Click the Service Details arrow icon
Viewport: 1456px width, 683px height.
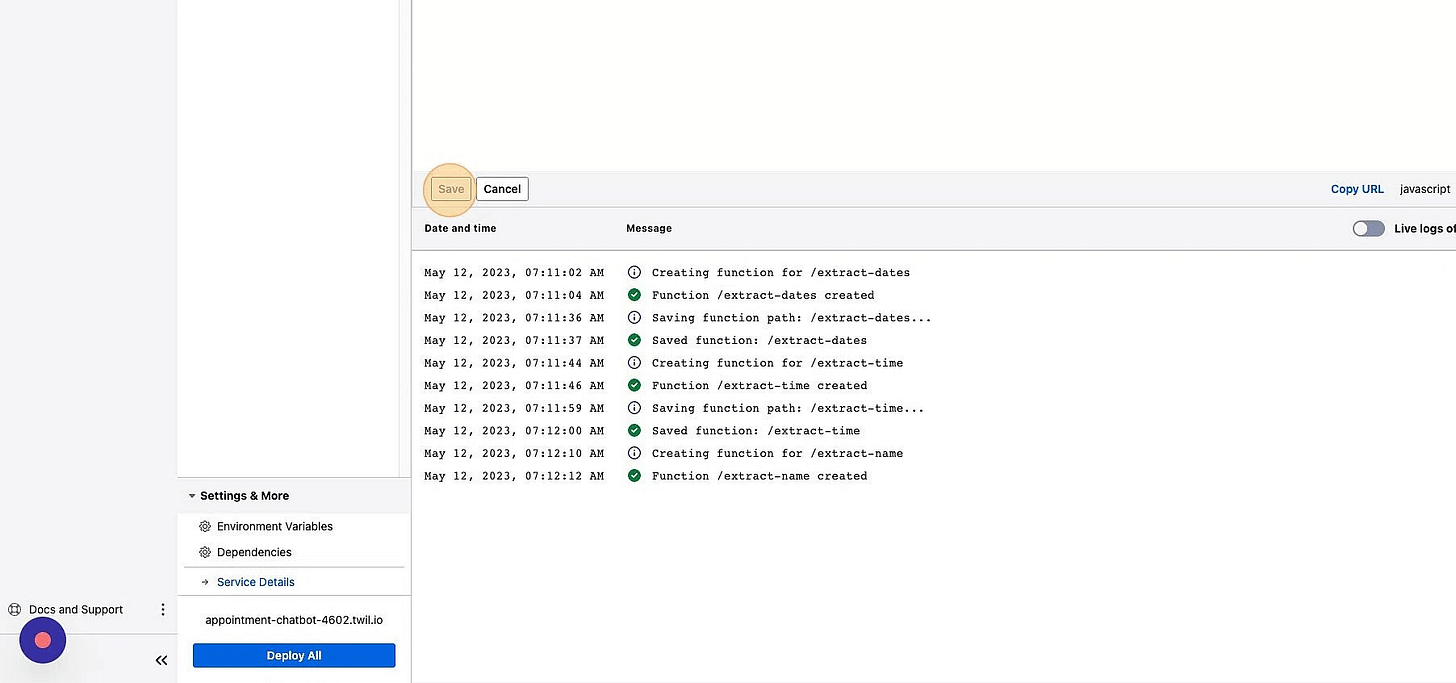(205, 582)
